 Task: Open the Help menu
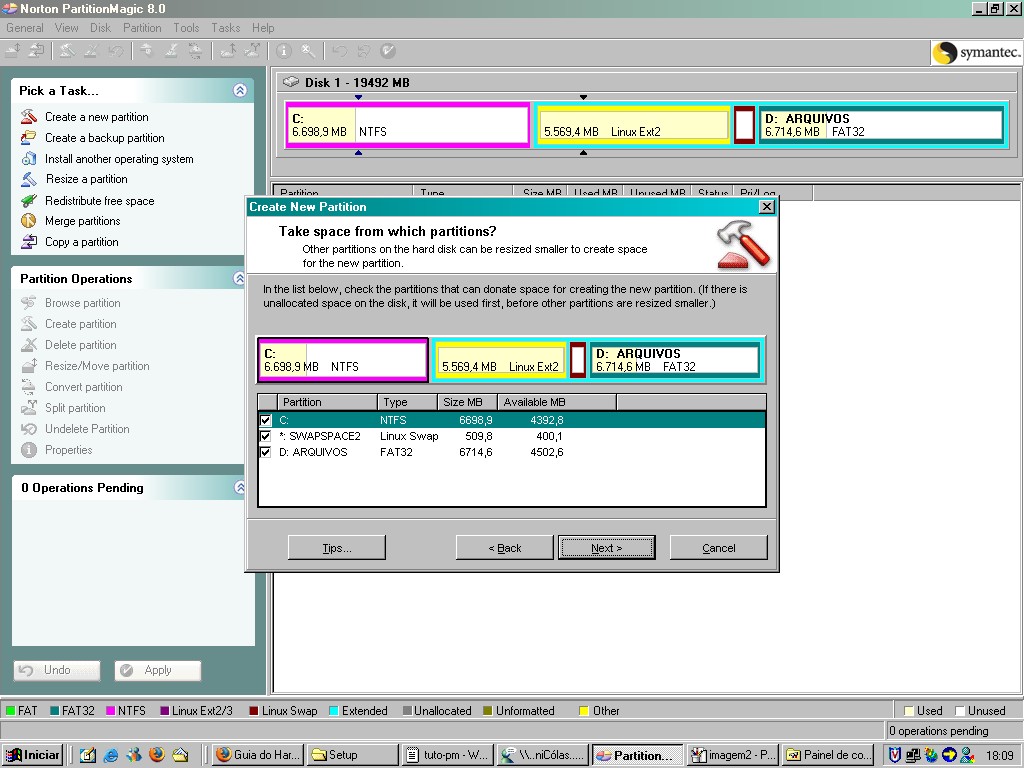coord(263,28)
